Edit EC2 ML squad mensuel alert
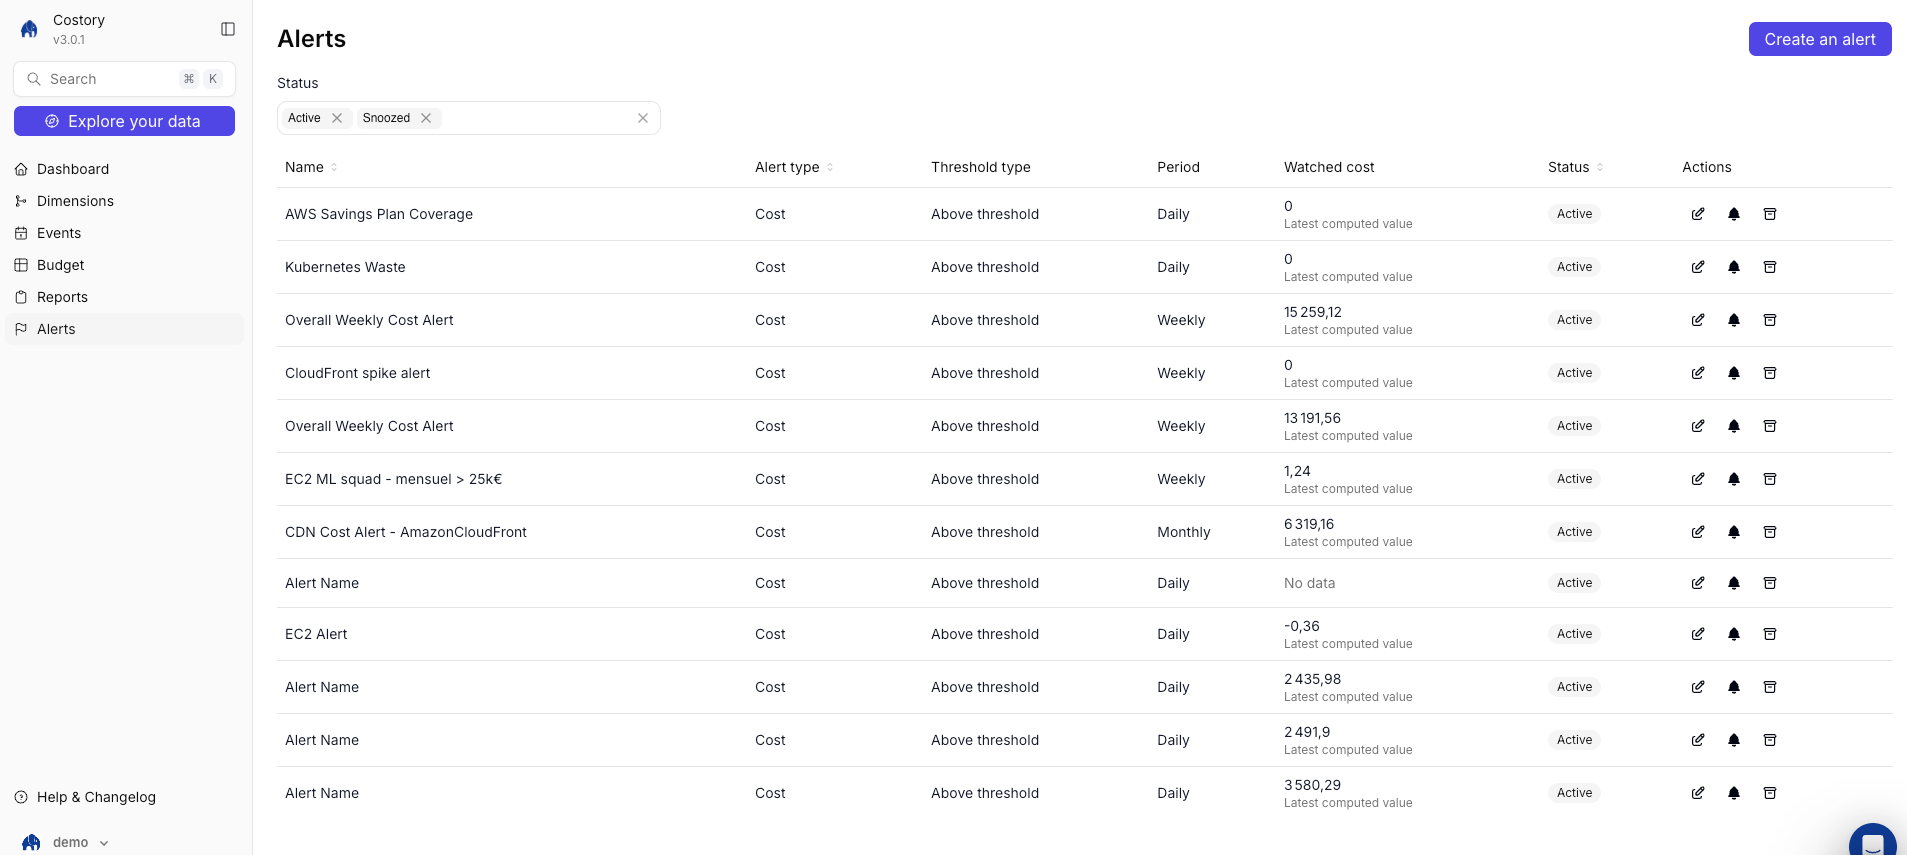The height and width of the screenshot is (855, 1907). tap(1698, 479)
